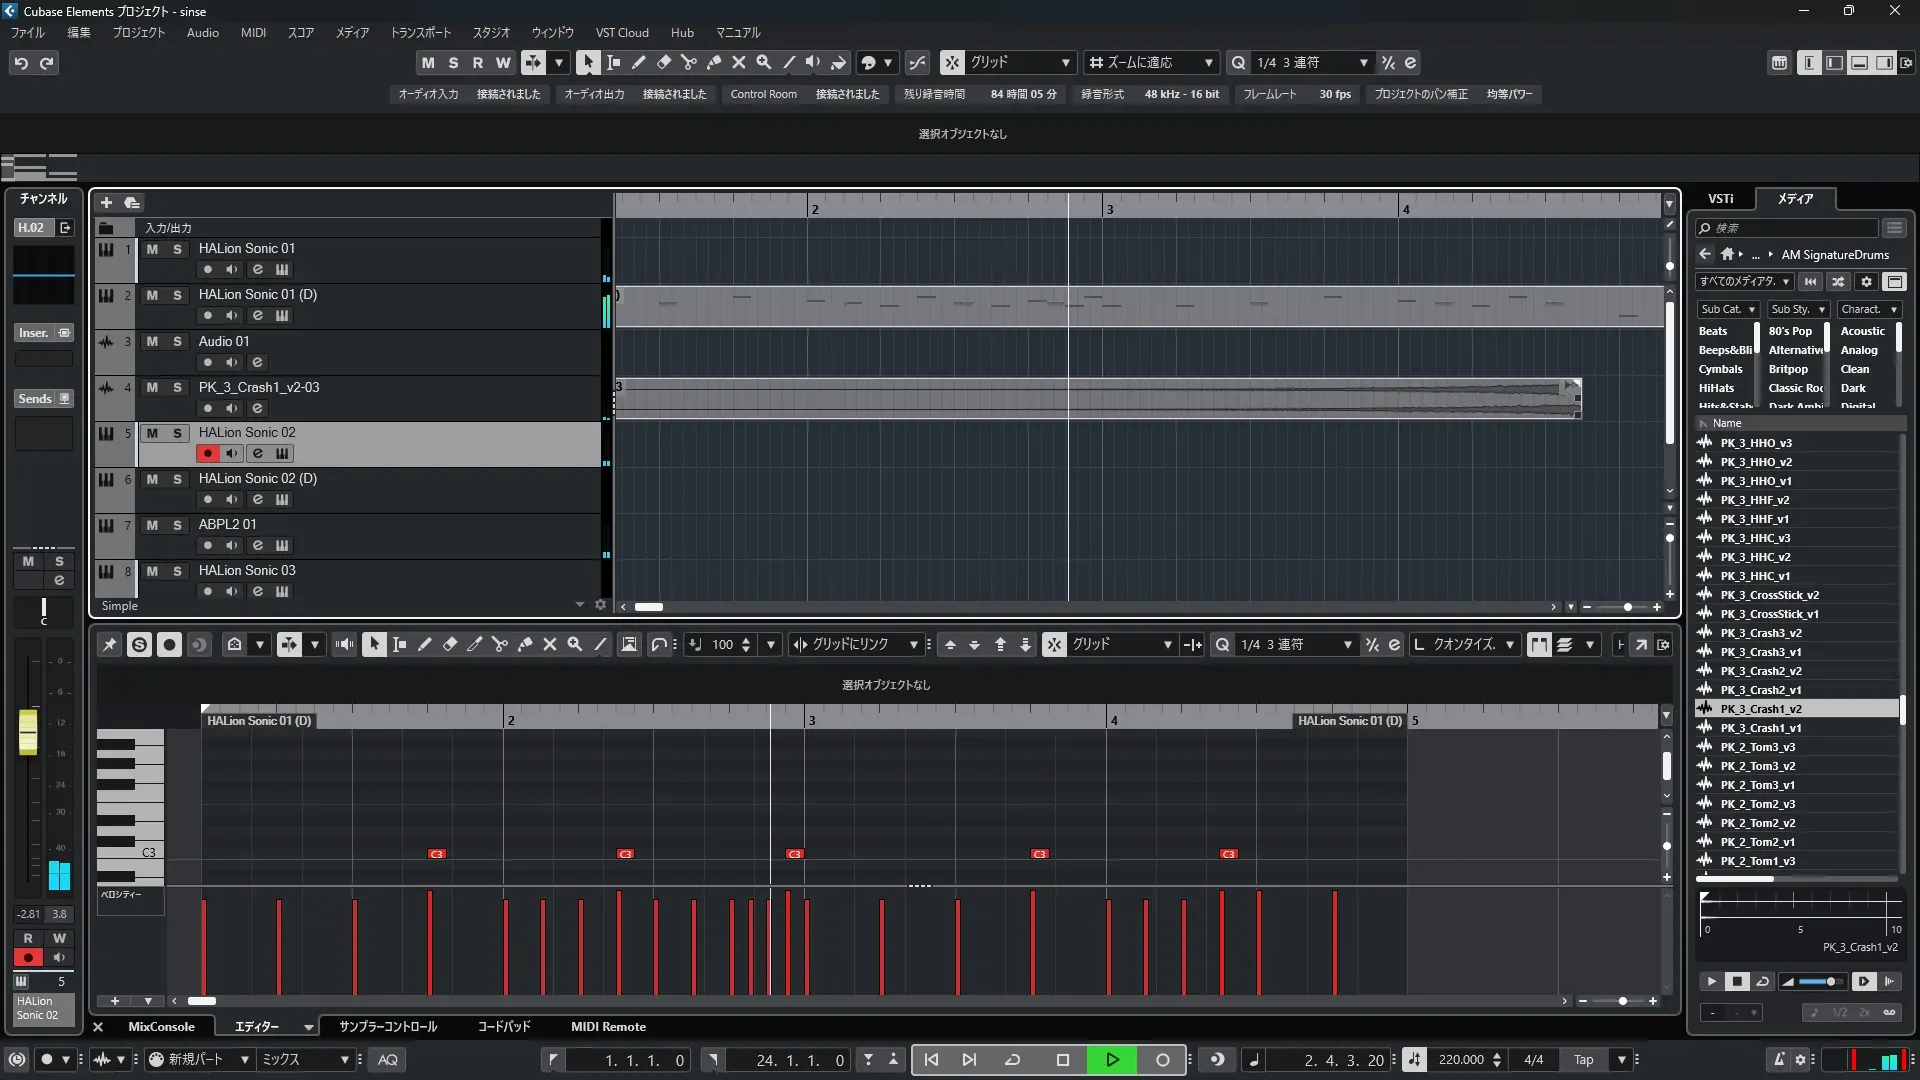Solo the ABPL2 01 track
Viewport: 1920px width, 1080px height.
[x=177, y=525]
